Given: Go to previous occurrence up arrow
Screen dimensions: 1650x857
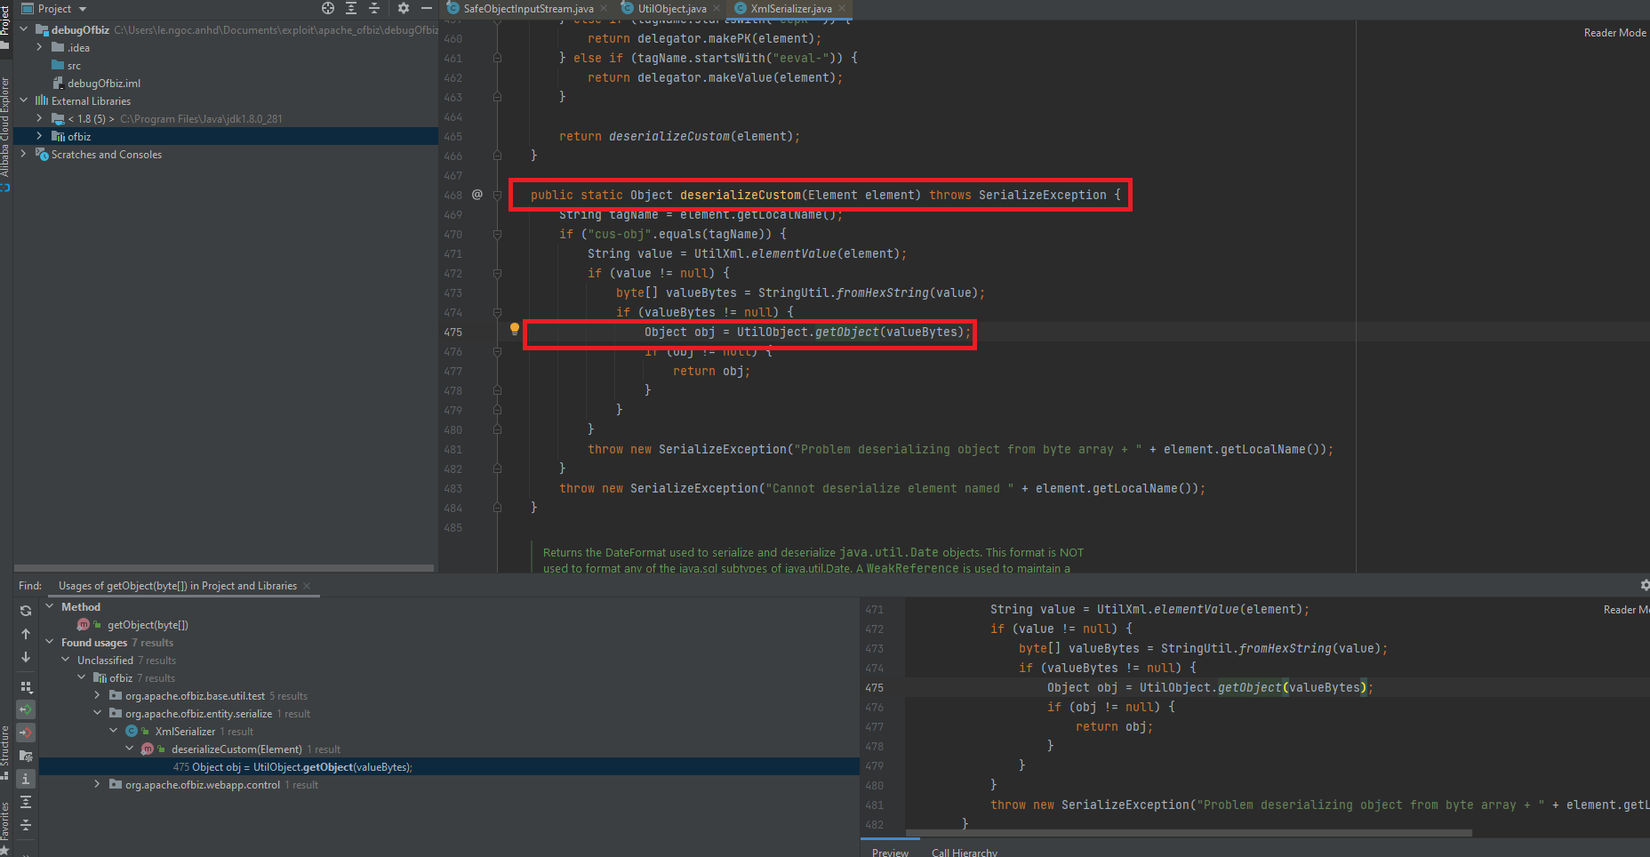Looking at the screenshot, I should point(26,634).
